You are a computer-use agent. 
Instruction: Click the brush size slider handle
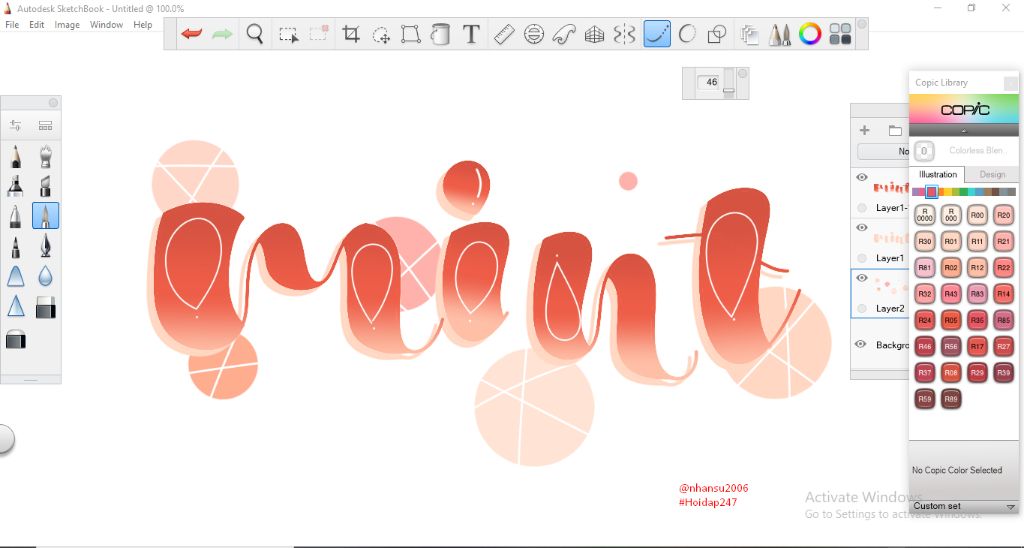(x=729, y=91)
